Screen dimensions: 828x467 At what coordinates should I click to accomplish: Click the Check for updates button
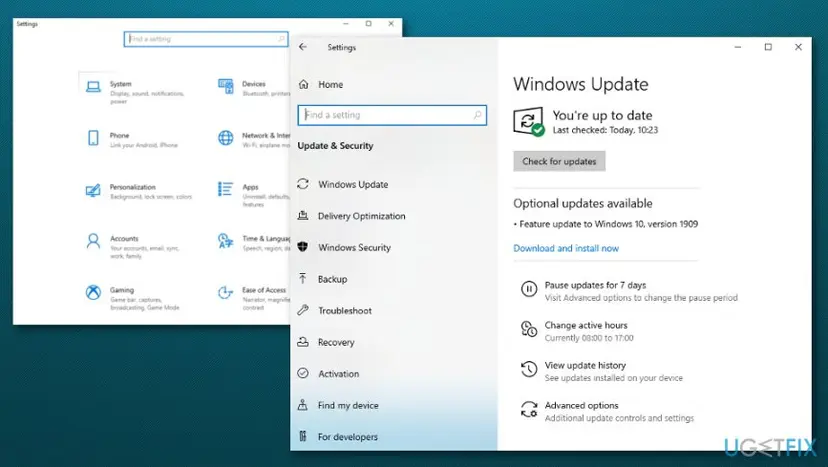559,161
